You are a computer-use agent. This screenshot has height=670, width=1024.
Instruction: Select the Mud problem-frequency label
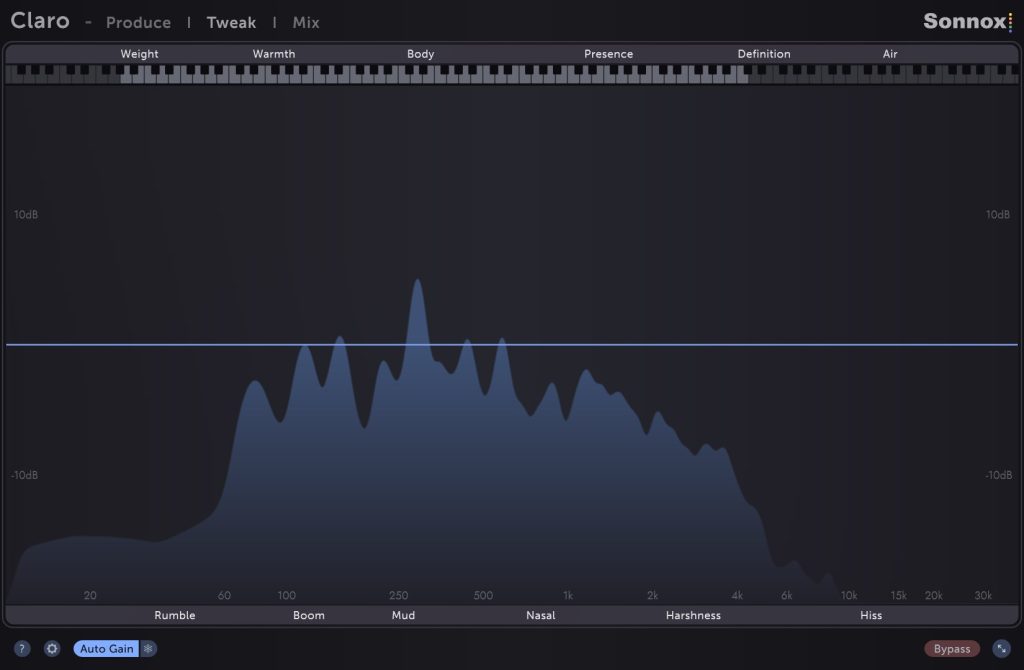(x=402, y=615)
